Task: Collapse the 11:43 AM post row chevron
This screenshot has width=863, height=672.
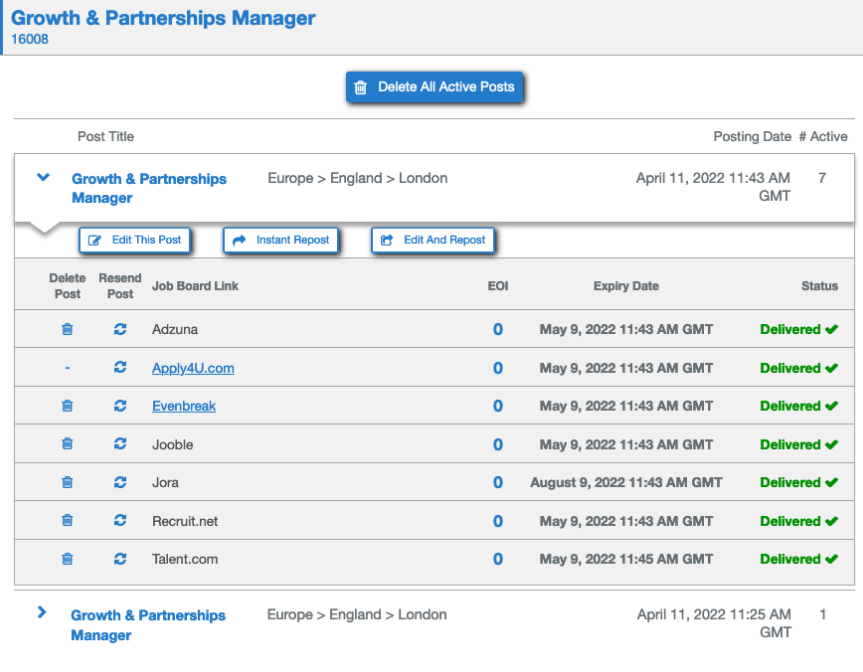Action: click(x=43, y=177)
